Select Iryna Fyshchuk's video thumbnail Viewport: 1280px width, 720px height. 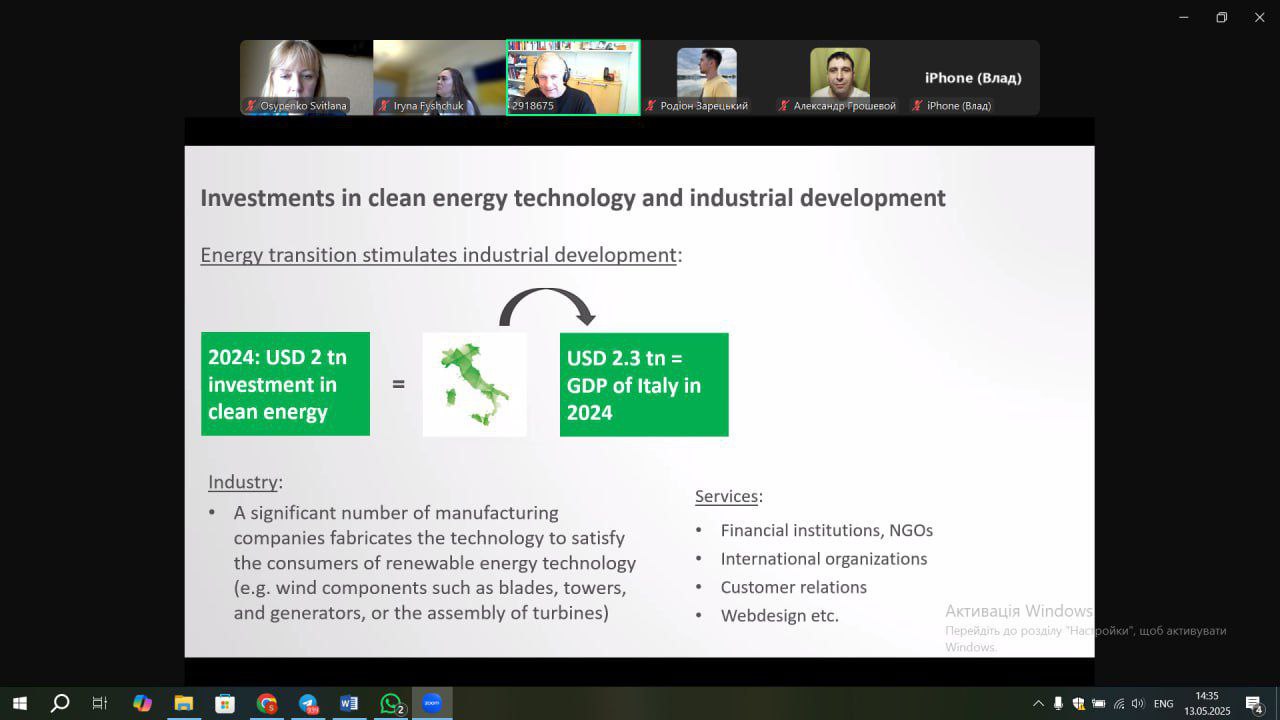coord(439,77)
